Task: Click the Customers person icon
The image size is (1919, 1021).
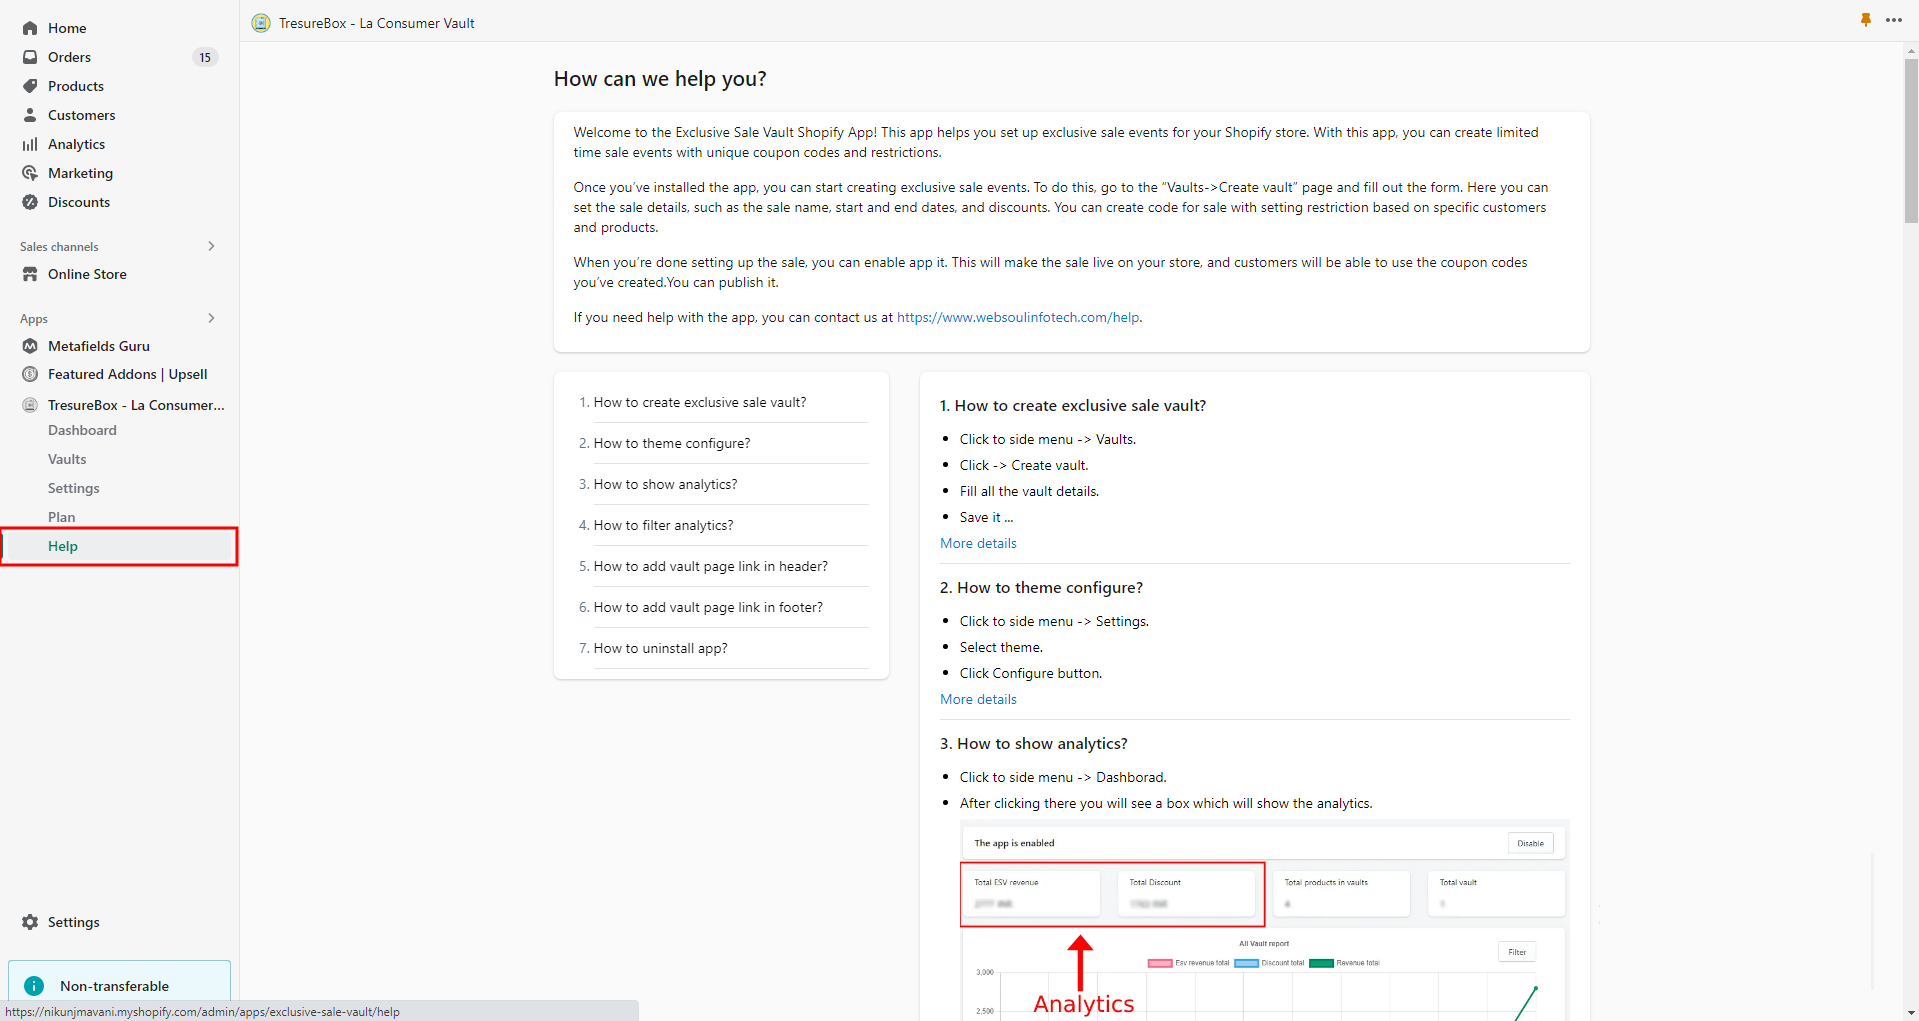Action: point(30,115)
